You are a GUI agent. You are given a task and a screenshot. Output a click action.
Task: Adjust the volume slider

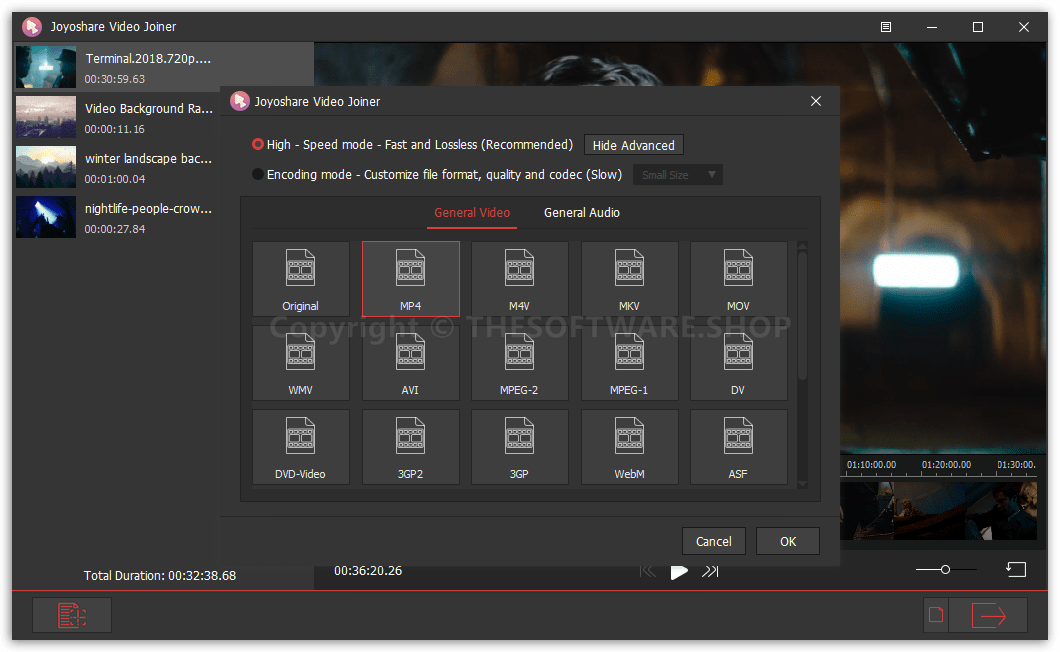click(944, 569)
